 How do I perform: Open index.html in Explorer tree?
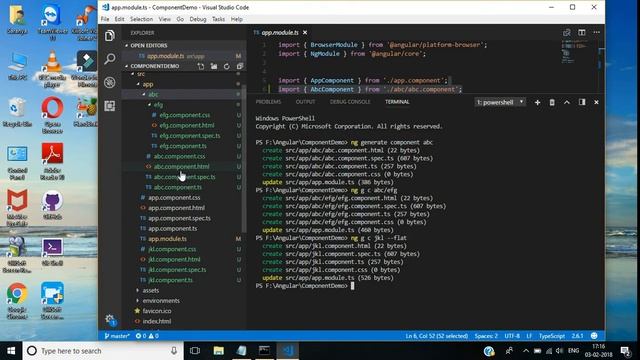[x=157, y=321]
